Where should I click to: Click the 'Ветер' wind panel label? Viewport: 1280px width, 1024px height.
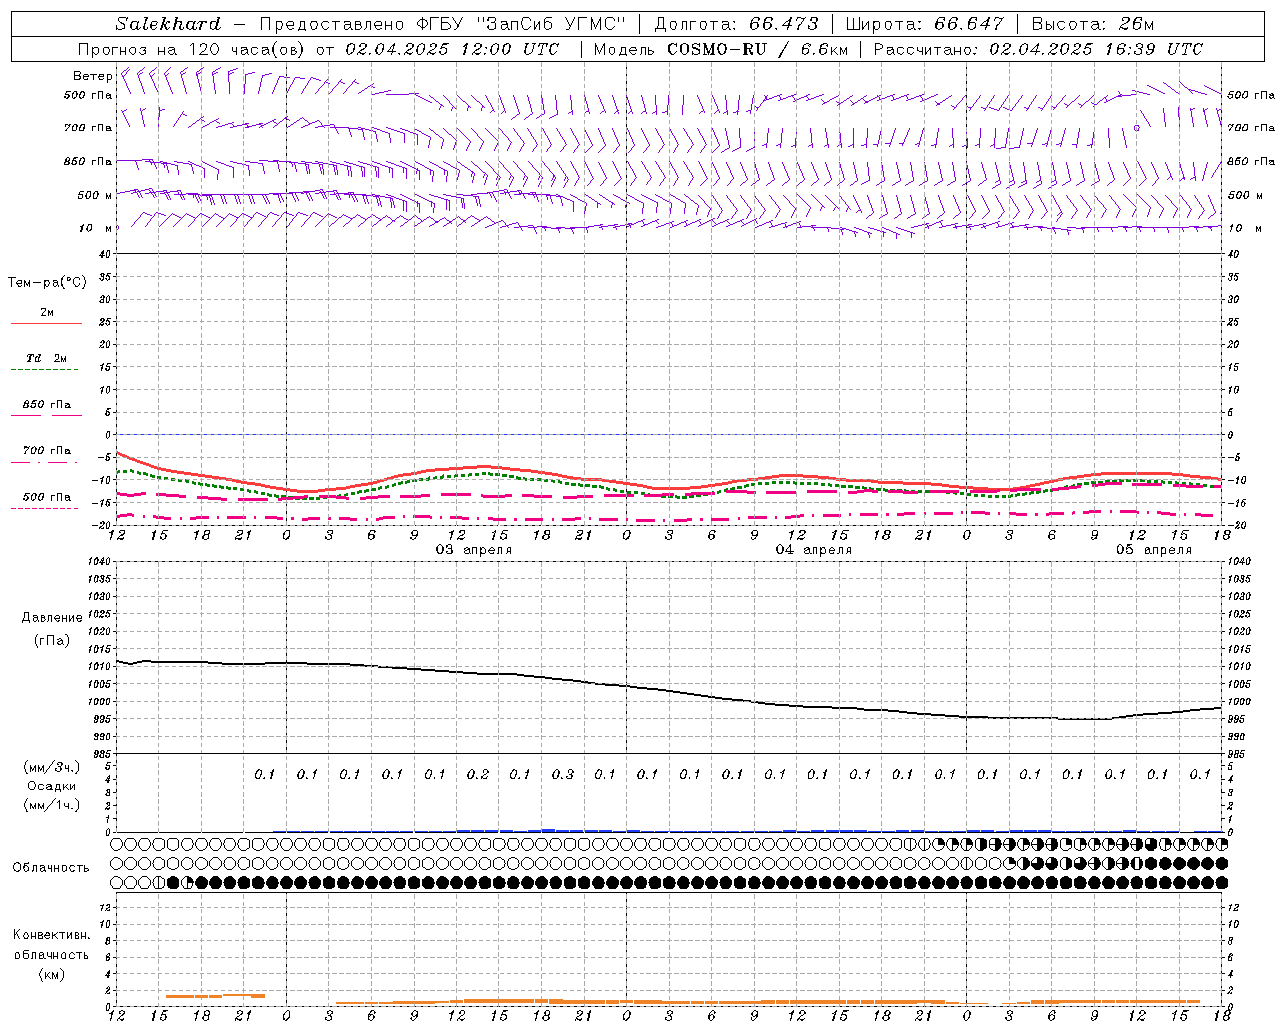[x=93, y=76]
